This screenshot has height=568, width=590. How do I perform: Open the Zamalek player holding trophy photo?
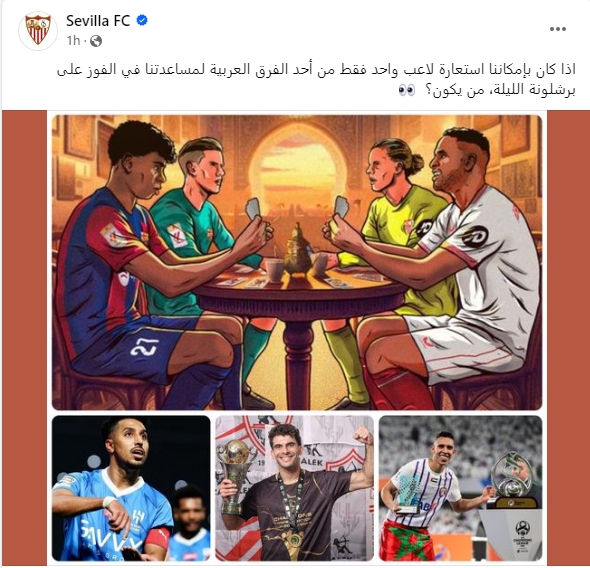(295, 488)
